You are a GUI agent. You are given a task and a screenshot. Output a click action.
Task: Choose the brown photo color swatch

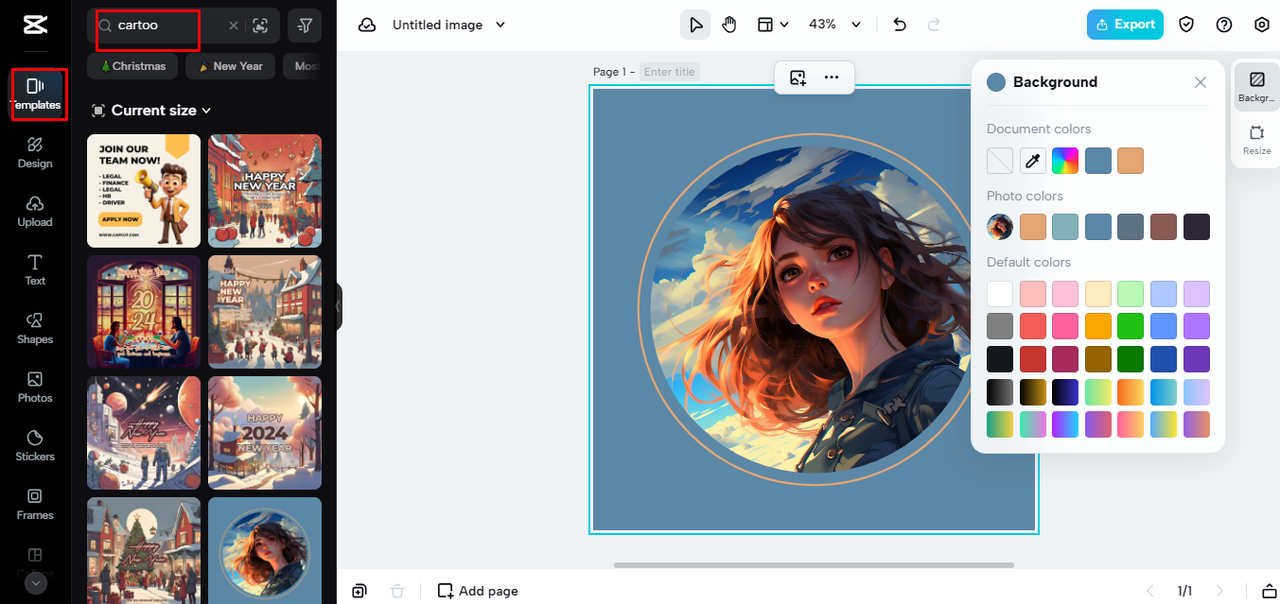click(x=1163, y=227)
